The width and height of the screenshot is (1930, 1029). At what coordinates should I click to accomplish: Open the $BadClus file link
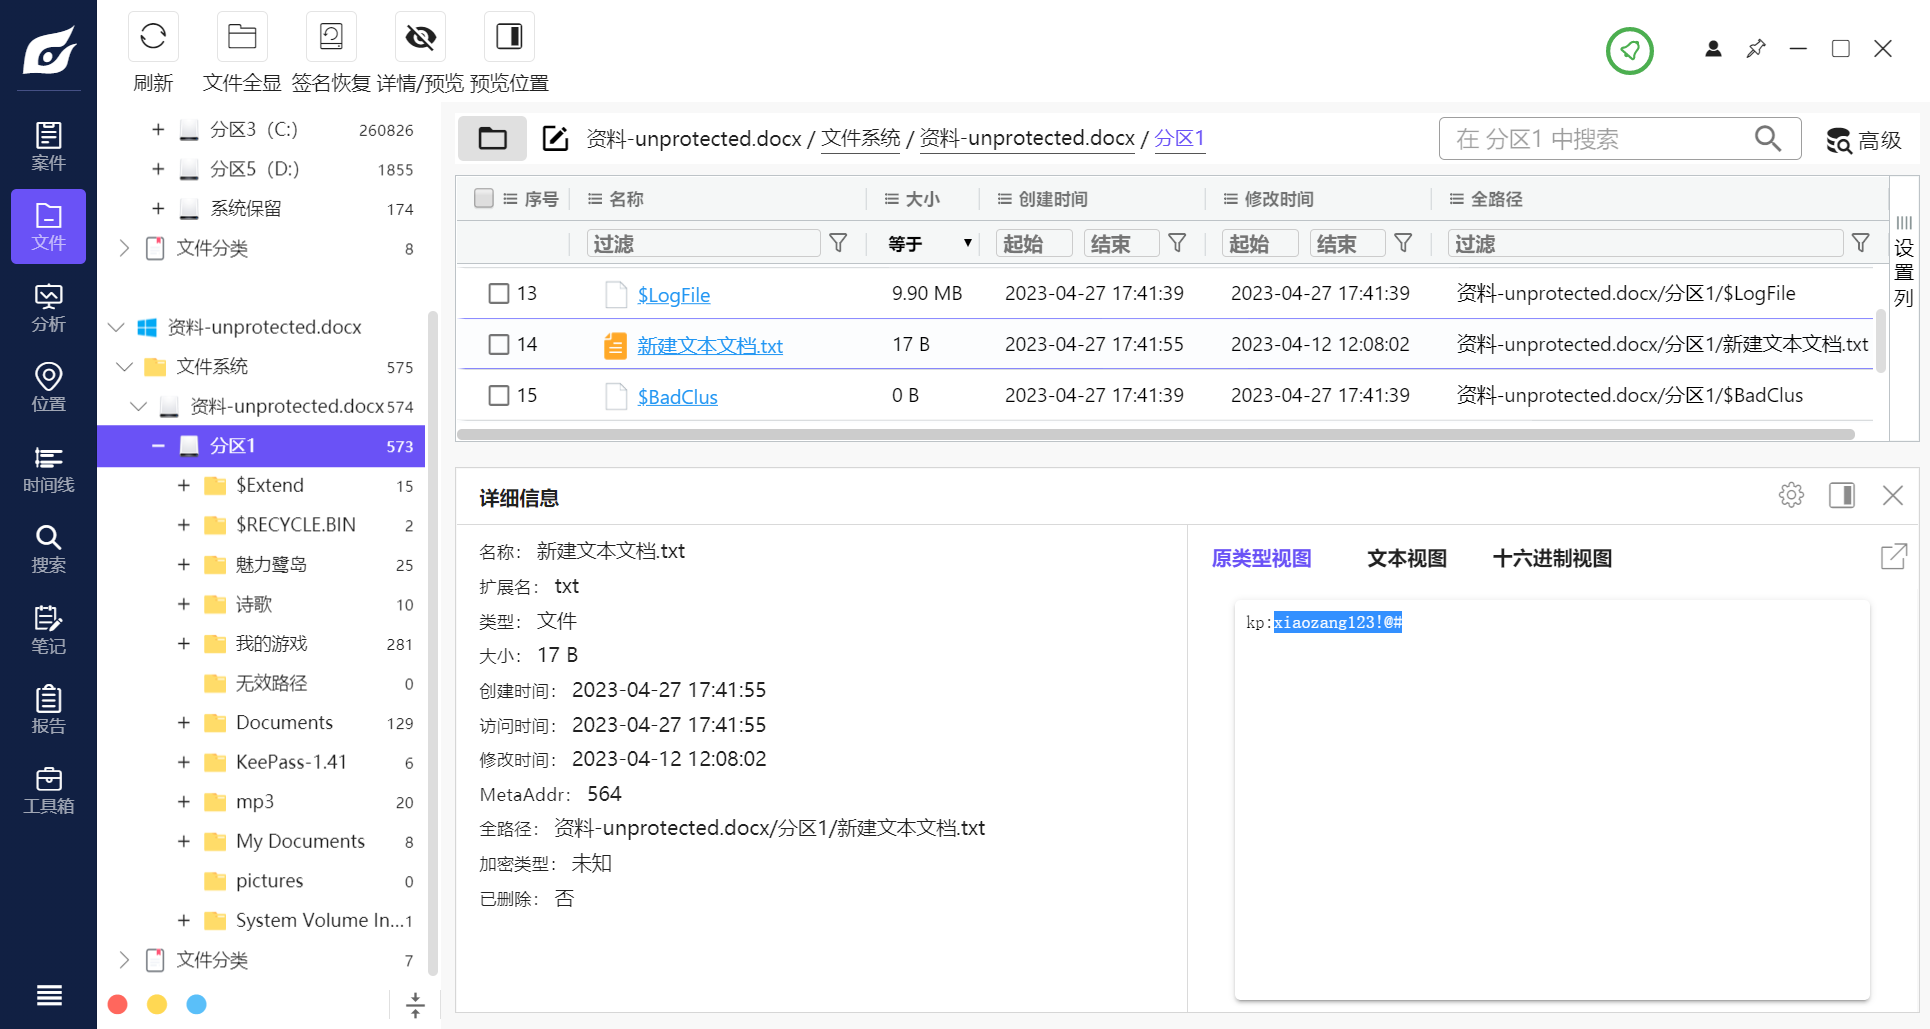(x=678, y=397)
